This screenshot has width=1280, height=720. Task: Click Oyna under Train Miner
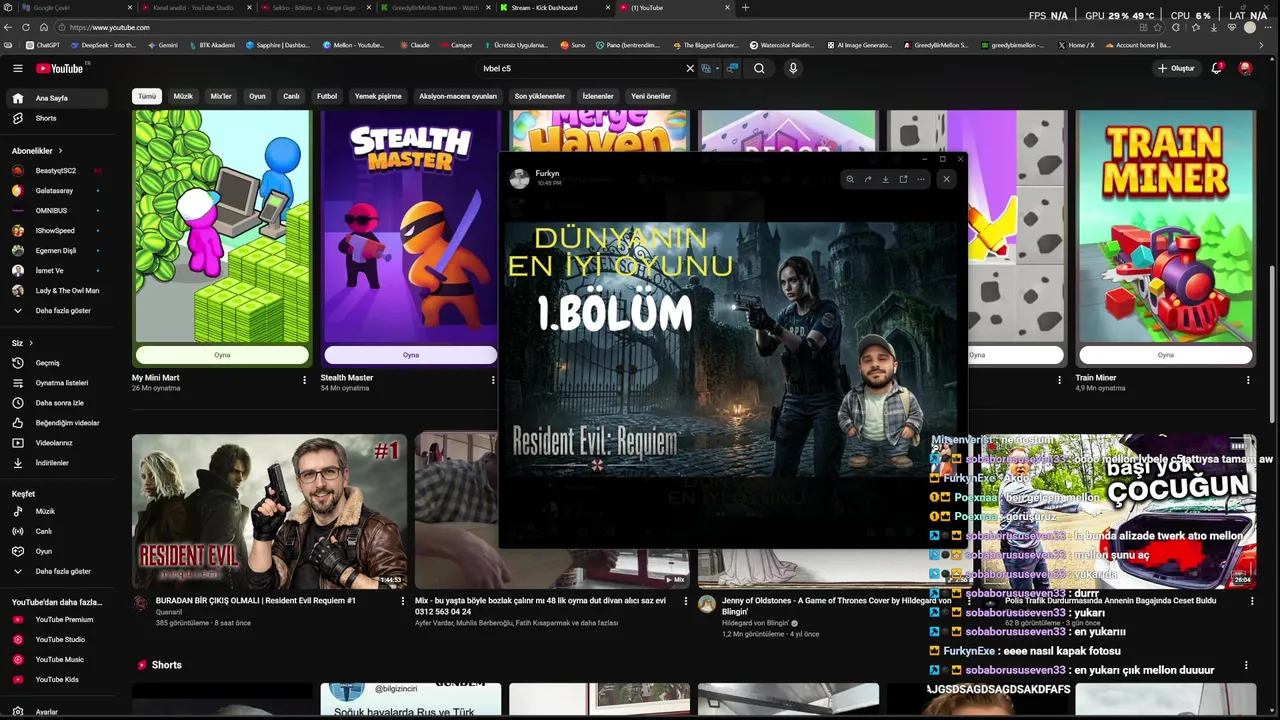point(1165,355)
